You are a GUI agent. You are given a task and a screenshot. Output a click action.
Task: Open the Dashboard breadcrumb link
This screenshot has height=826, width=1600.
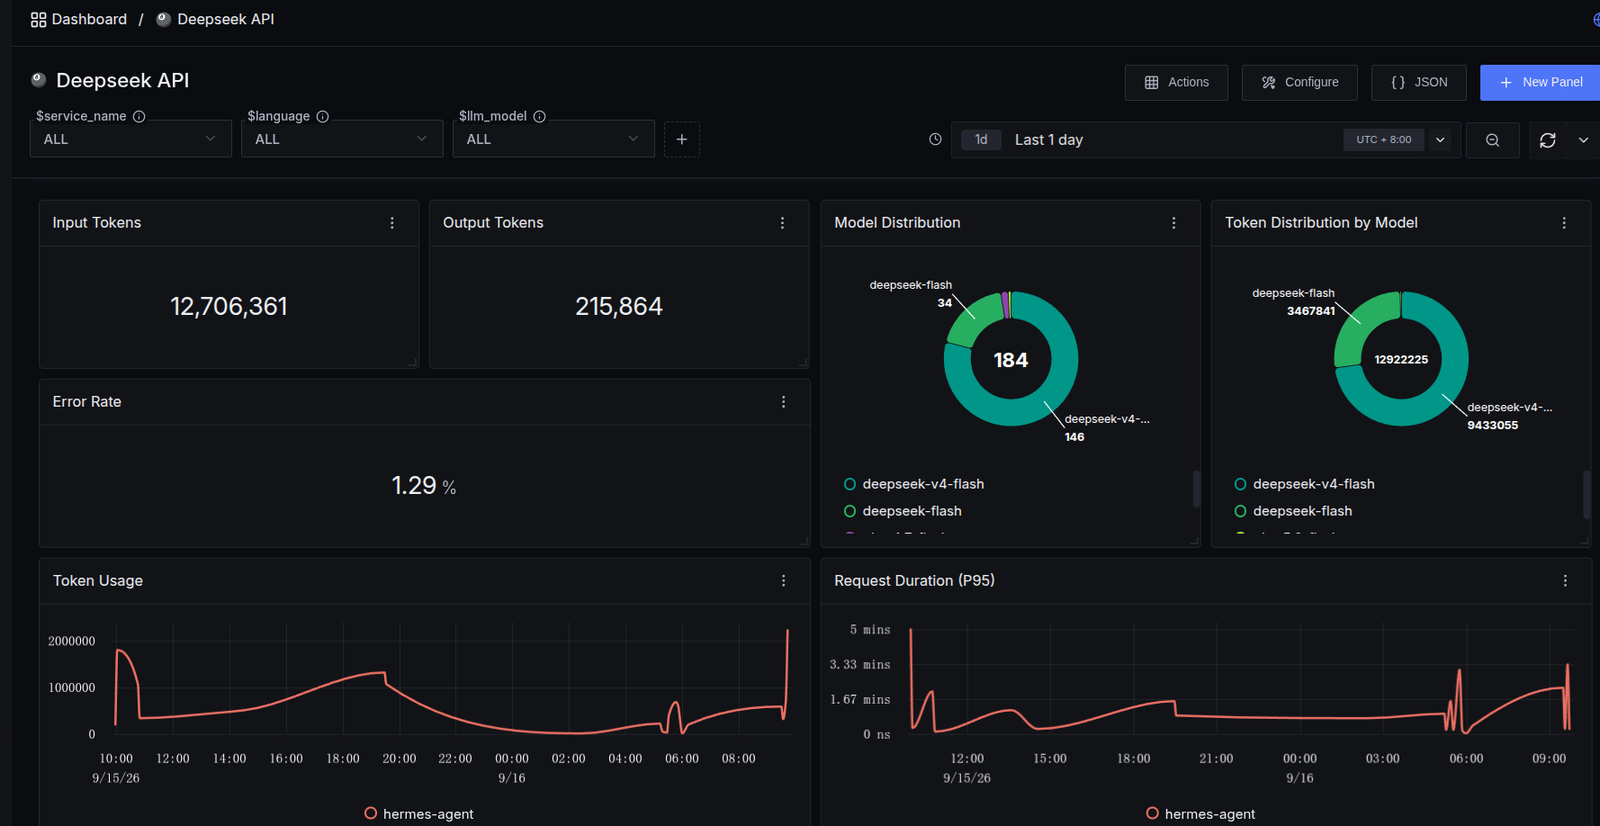point(79,19)
